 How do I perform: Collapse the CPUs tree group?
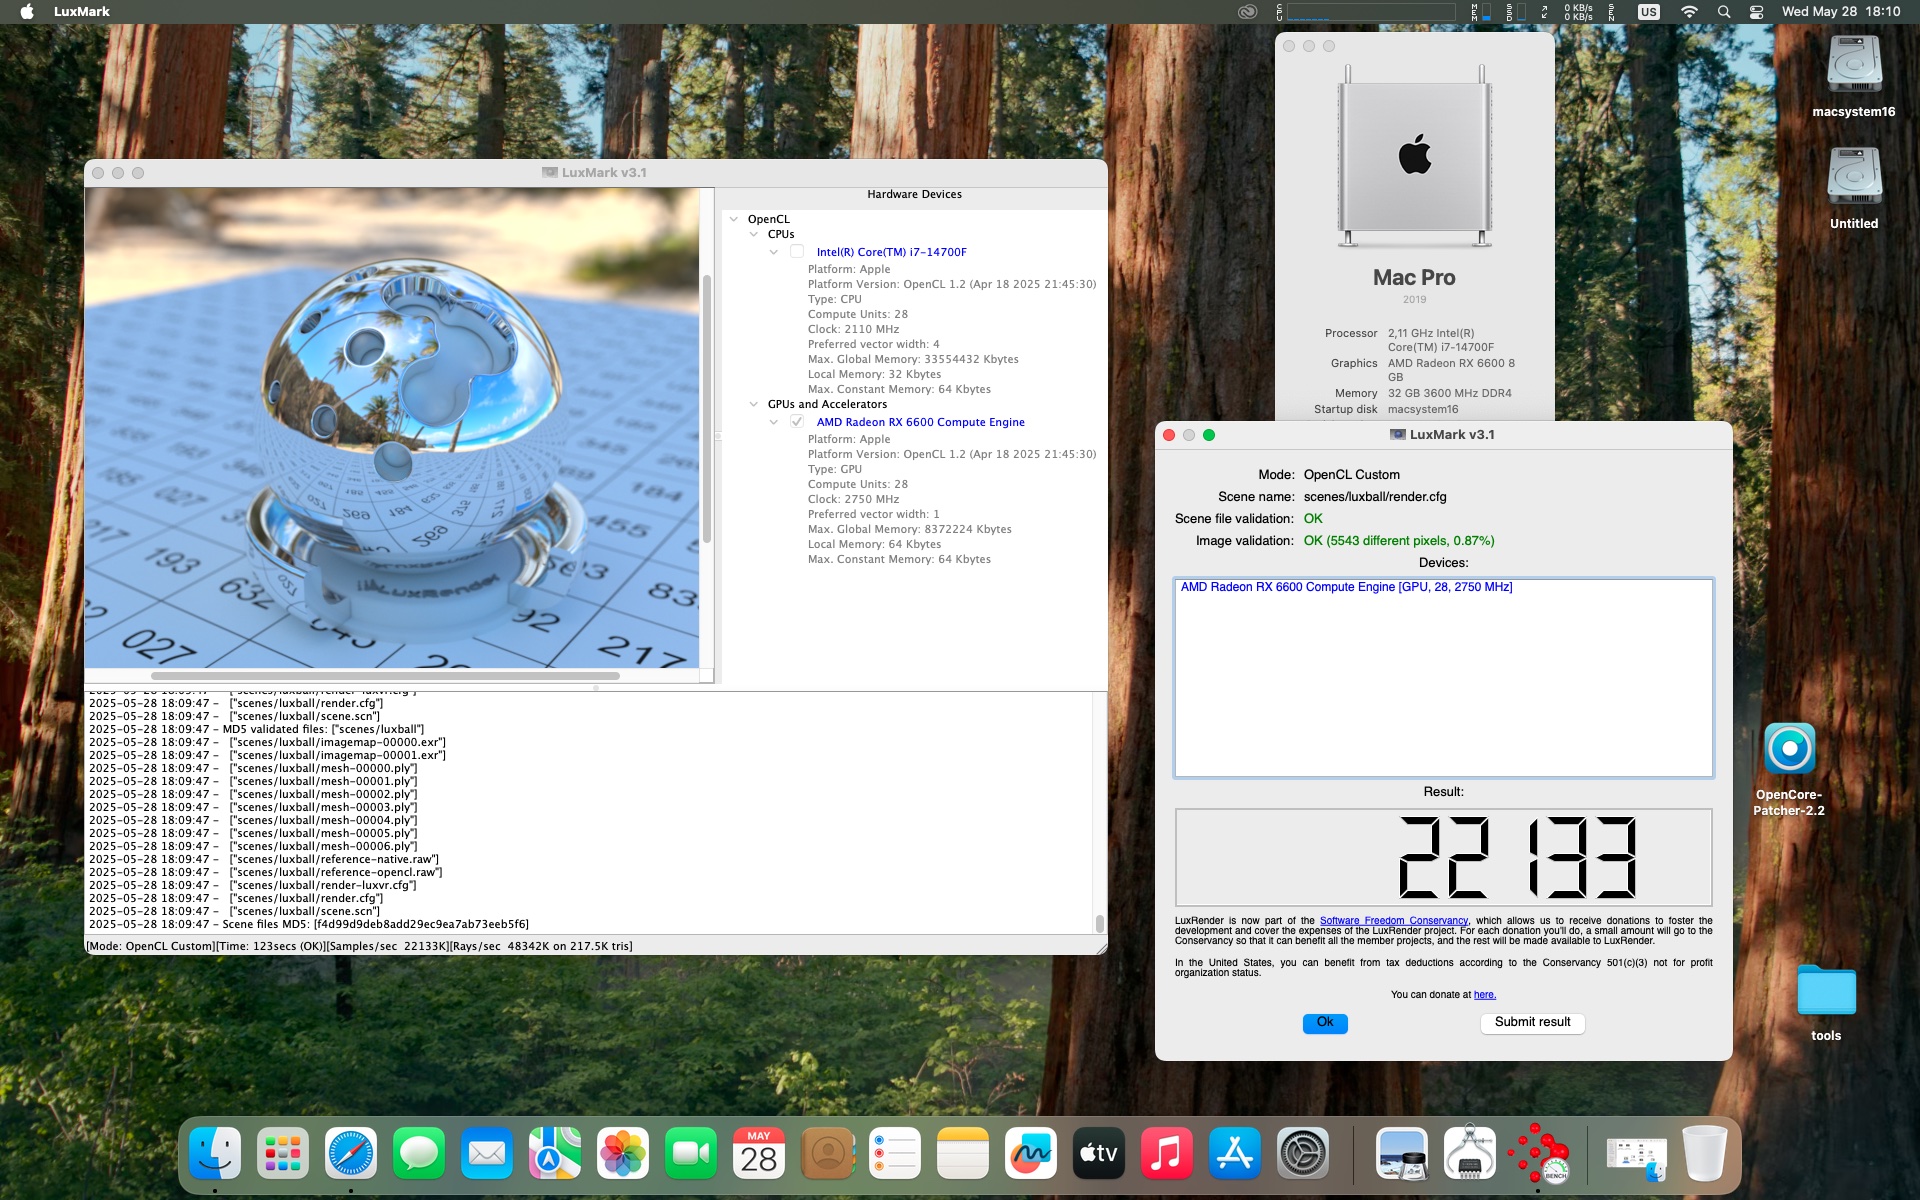point(754,234)
